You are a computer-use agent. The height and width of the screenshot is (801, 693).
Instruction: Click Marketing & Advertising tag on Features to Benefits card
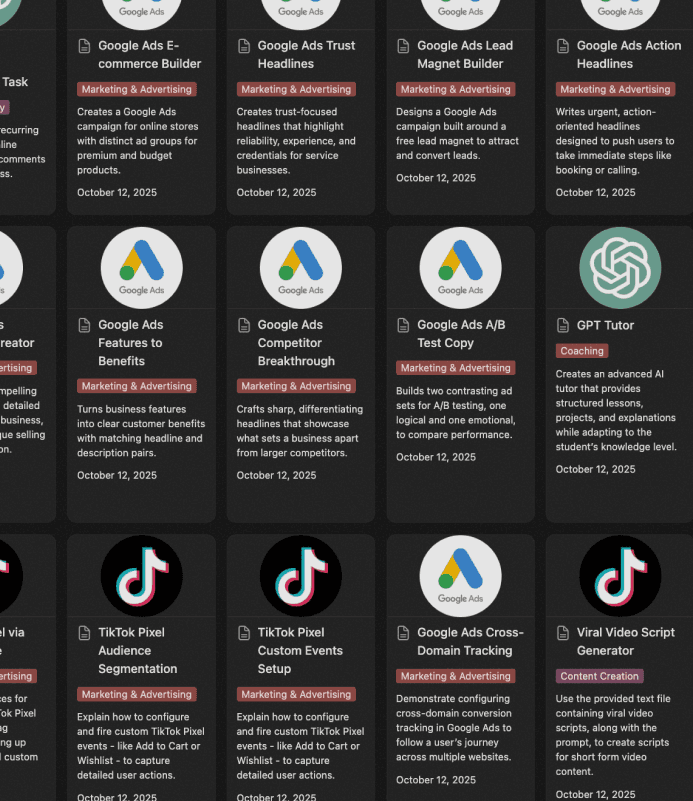pyautogui.click(x=137, y=386)
